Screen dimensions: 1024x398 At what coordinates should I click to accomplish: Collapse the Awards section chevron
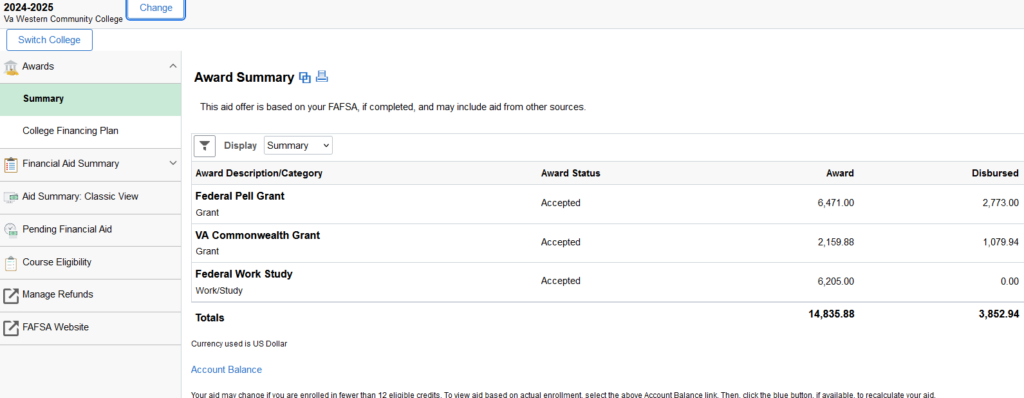[172, 67]
